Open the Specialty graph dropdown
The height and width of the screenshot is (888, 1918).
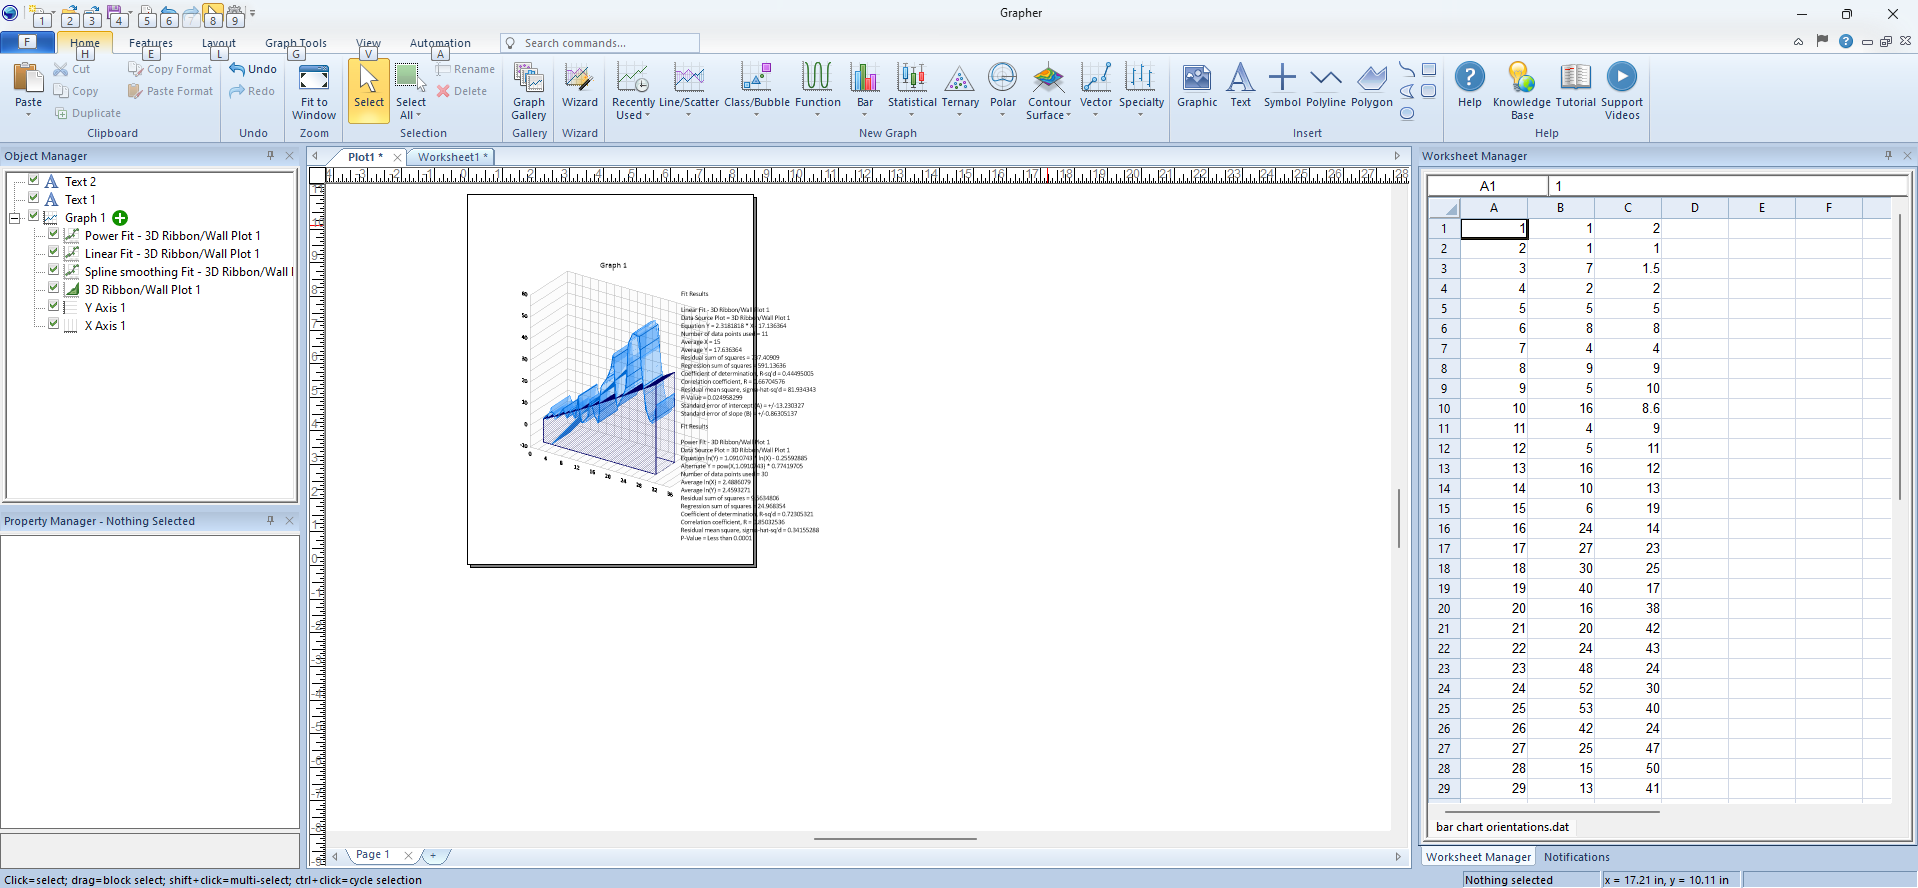coord(1141,91)
